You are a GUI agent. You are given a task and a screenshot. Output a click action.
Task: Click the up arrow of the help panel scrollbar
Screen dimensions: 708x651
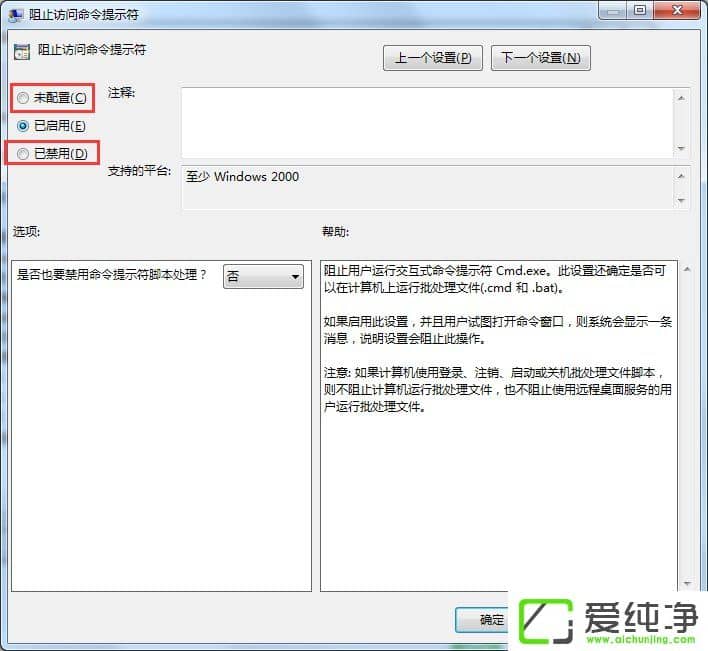tap(687, 270)
